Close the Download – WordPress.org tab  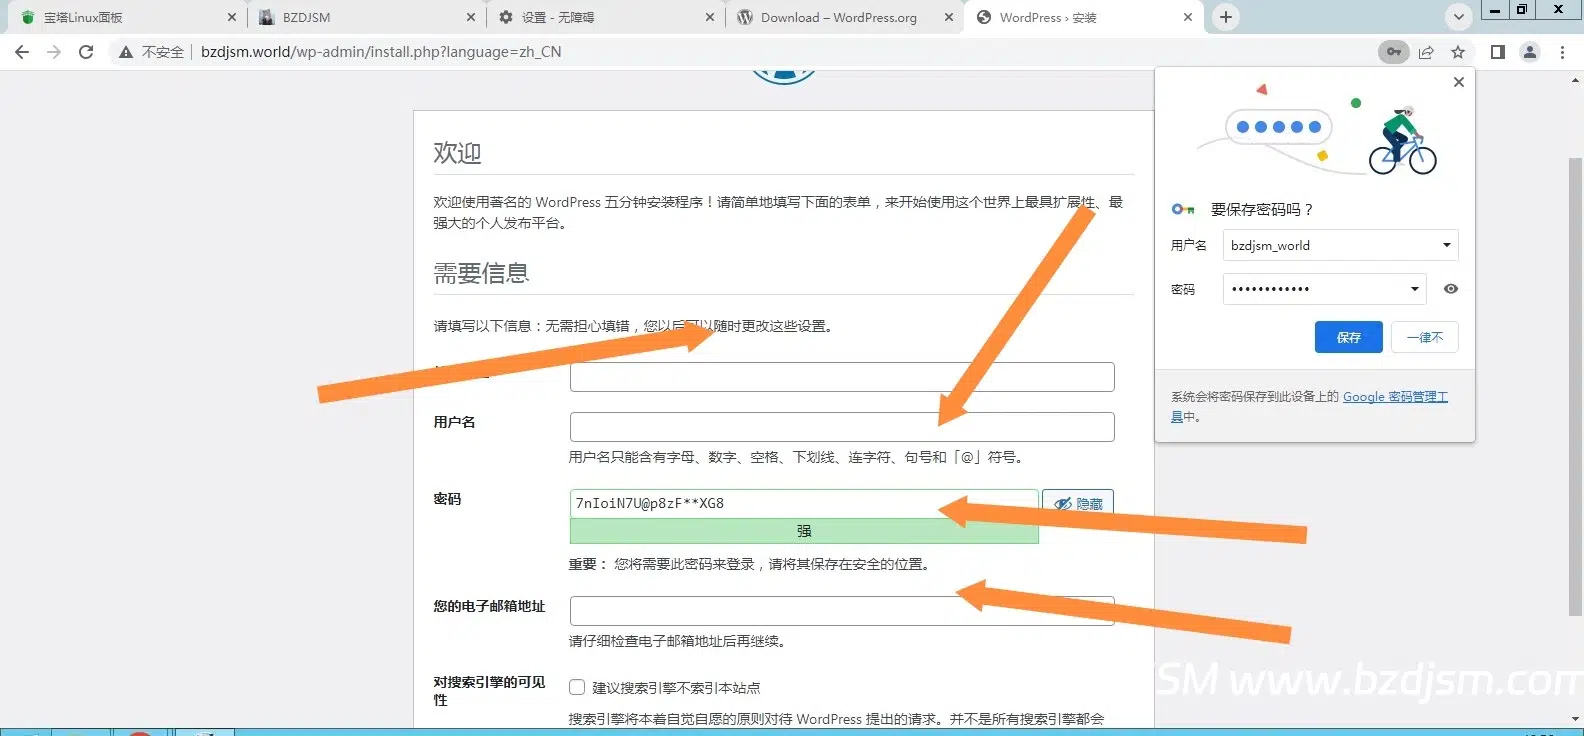point(949,17)
